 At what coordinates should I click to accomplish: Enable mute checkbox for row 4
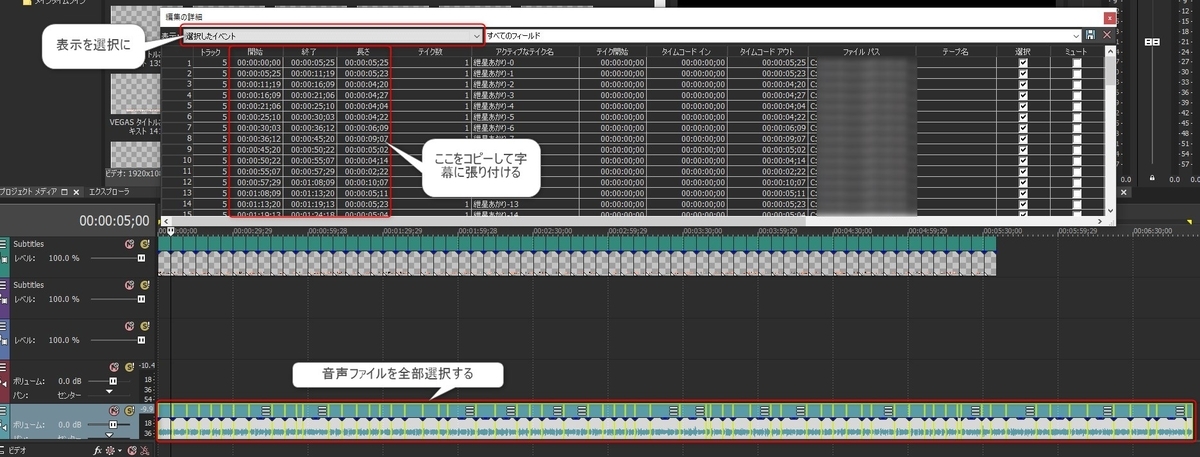pos(1076,94)
